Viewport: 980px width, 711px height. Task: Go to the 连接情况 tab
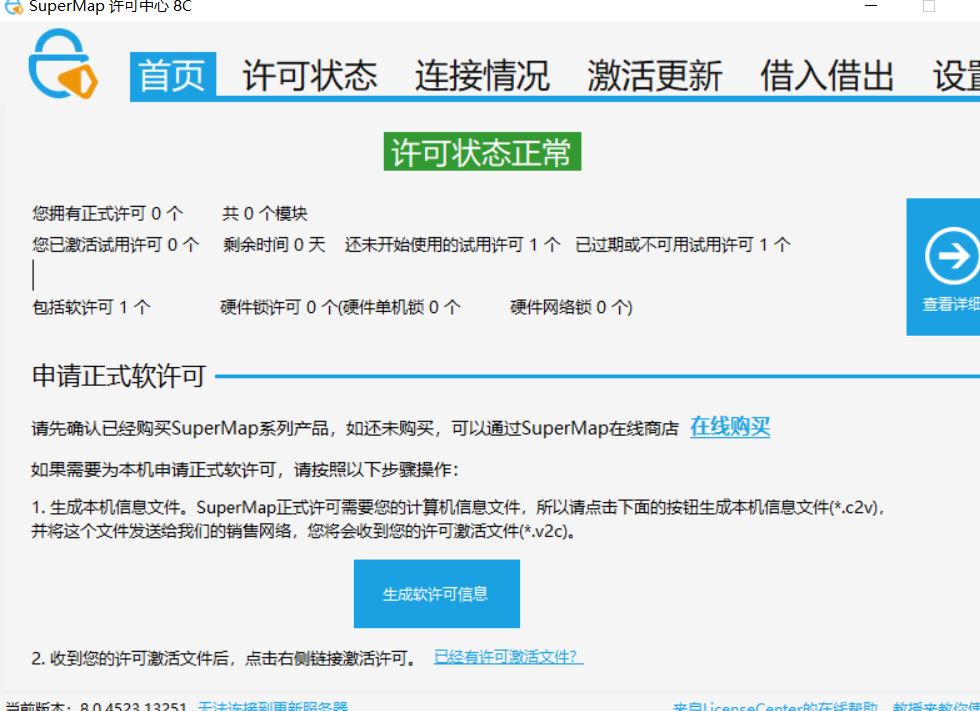click(x=482, y=76)
